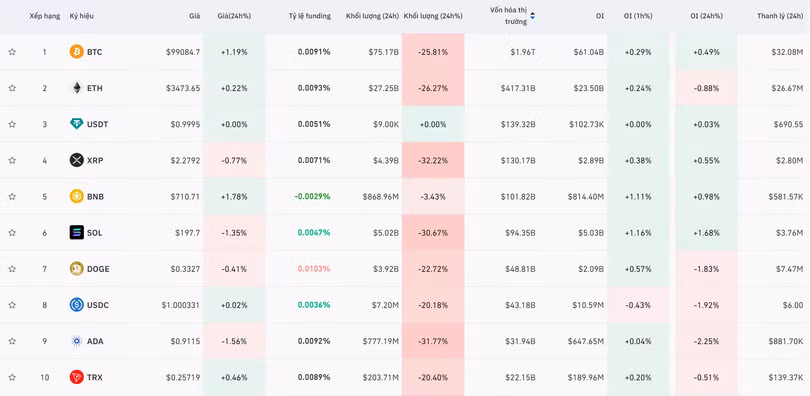Click SOL funding rate 0.0047%
The image size is (810, 396).
click(314, 233)
